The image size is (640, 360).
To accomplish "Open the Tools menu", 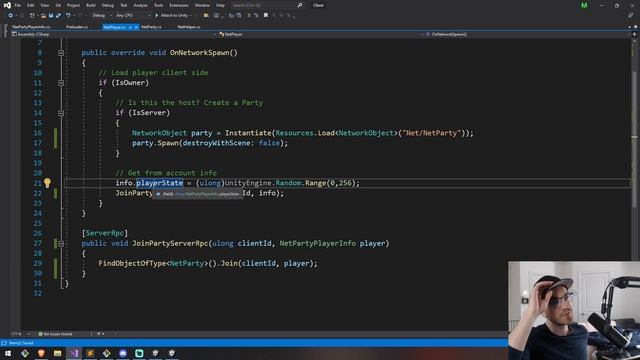I will (158, 5).
